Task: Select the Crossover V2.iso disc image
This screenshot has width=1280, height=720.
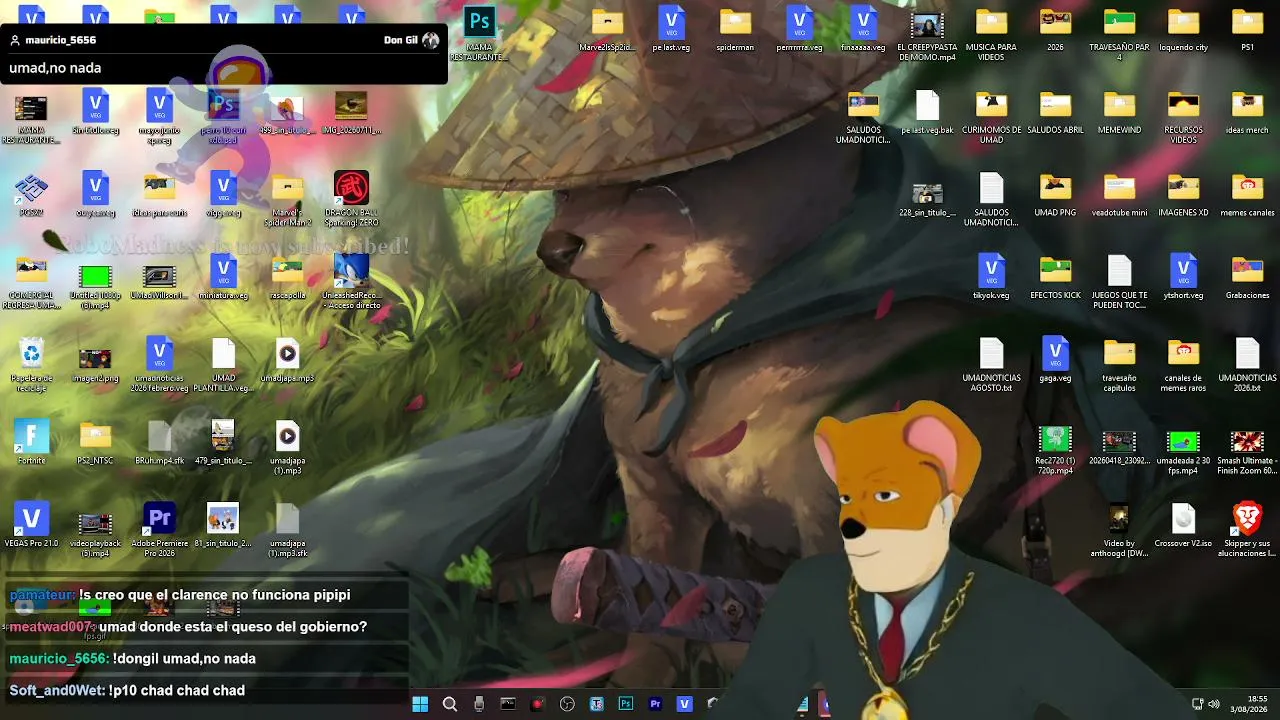Action: 1183,526
